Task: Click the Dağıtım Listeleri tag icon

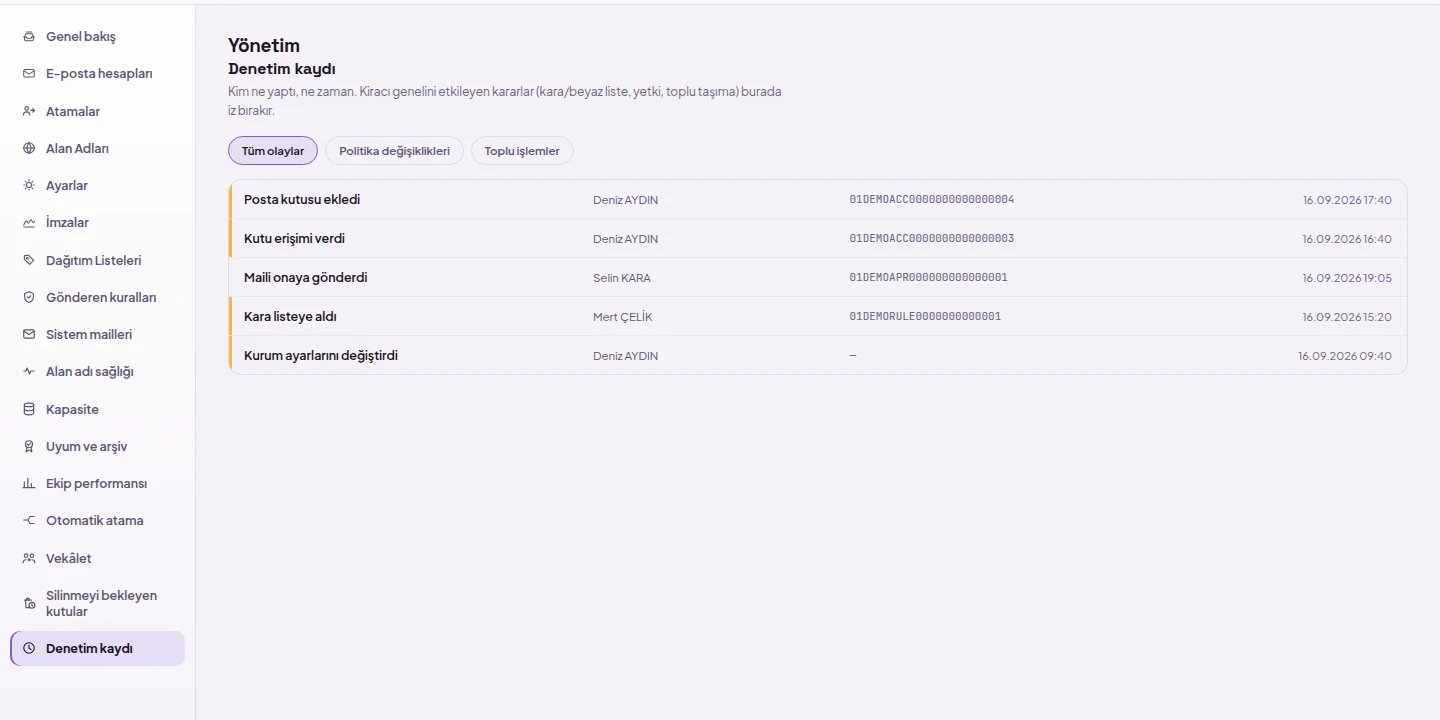Action: (29, 260)
